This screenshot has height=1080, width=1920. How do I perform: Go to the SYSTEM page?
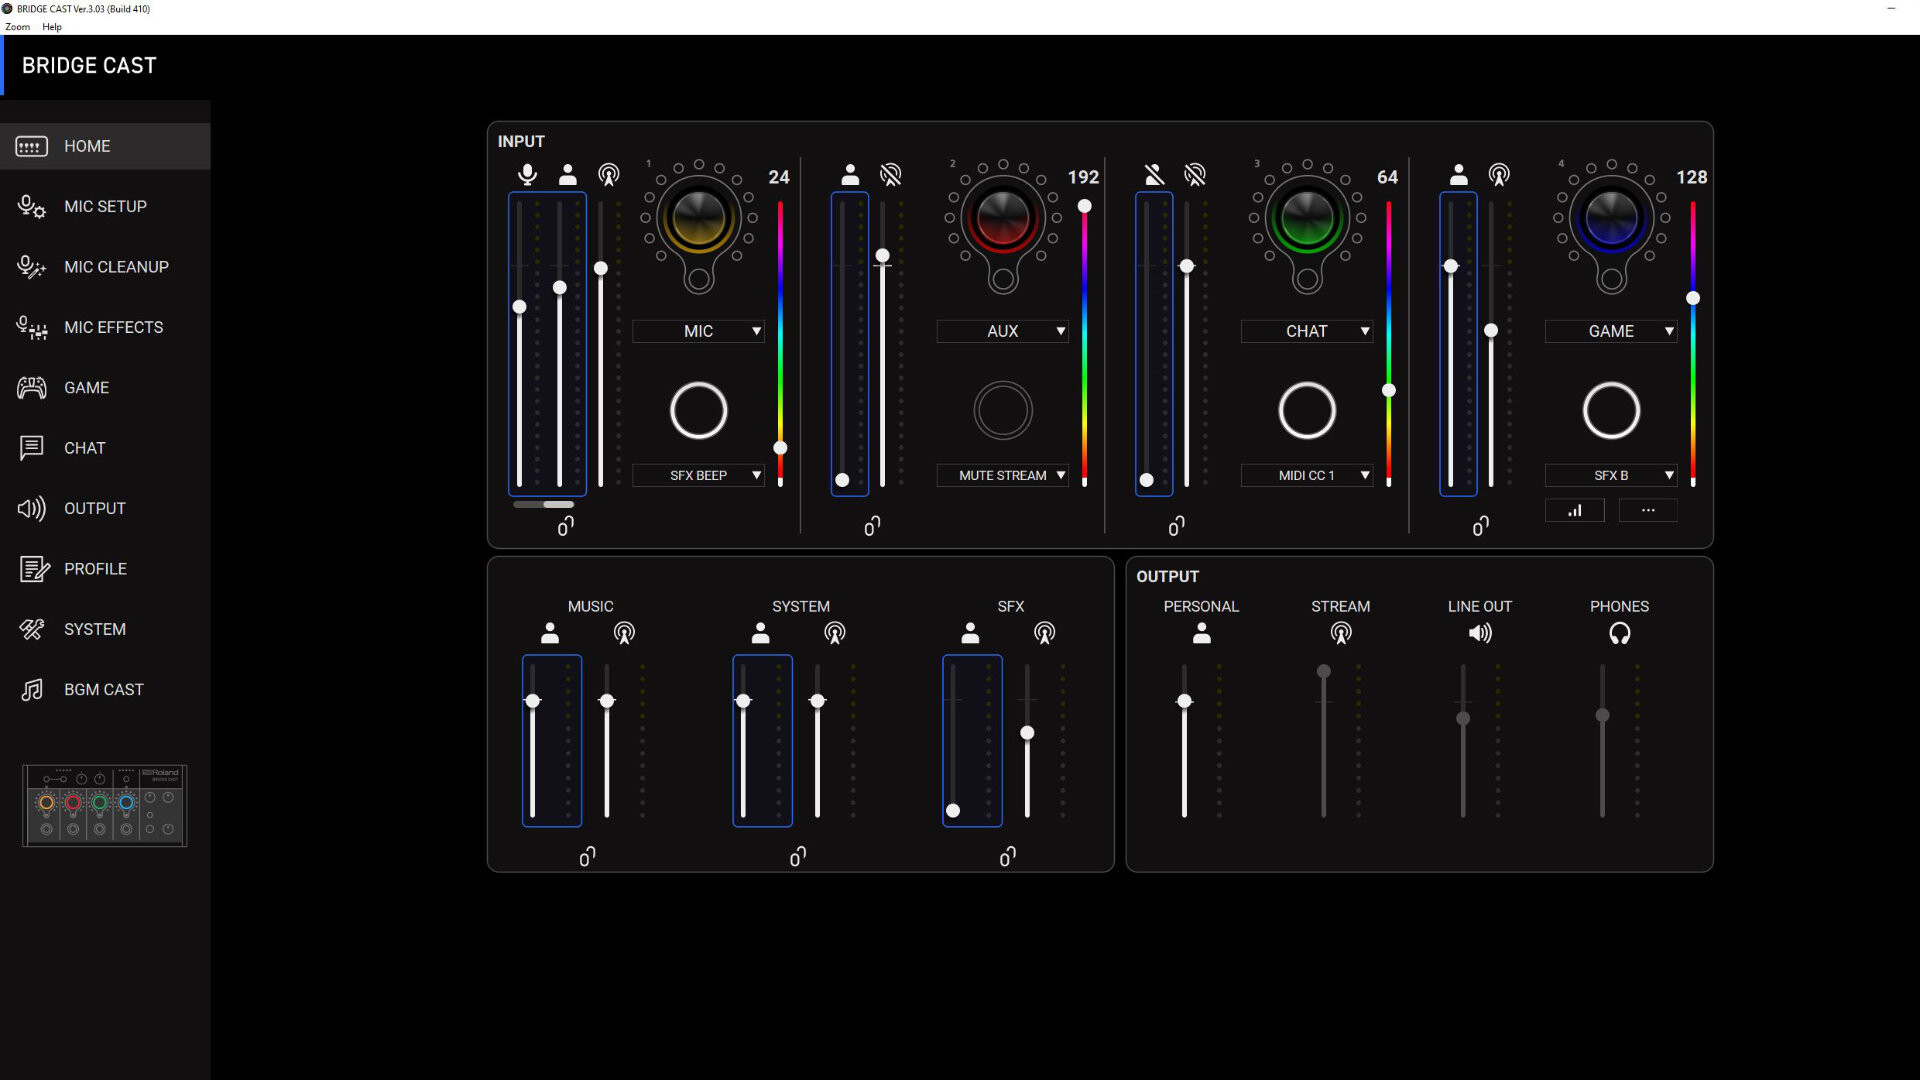[x=105, y=629]
